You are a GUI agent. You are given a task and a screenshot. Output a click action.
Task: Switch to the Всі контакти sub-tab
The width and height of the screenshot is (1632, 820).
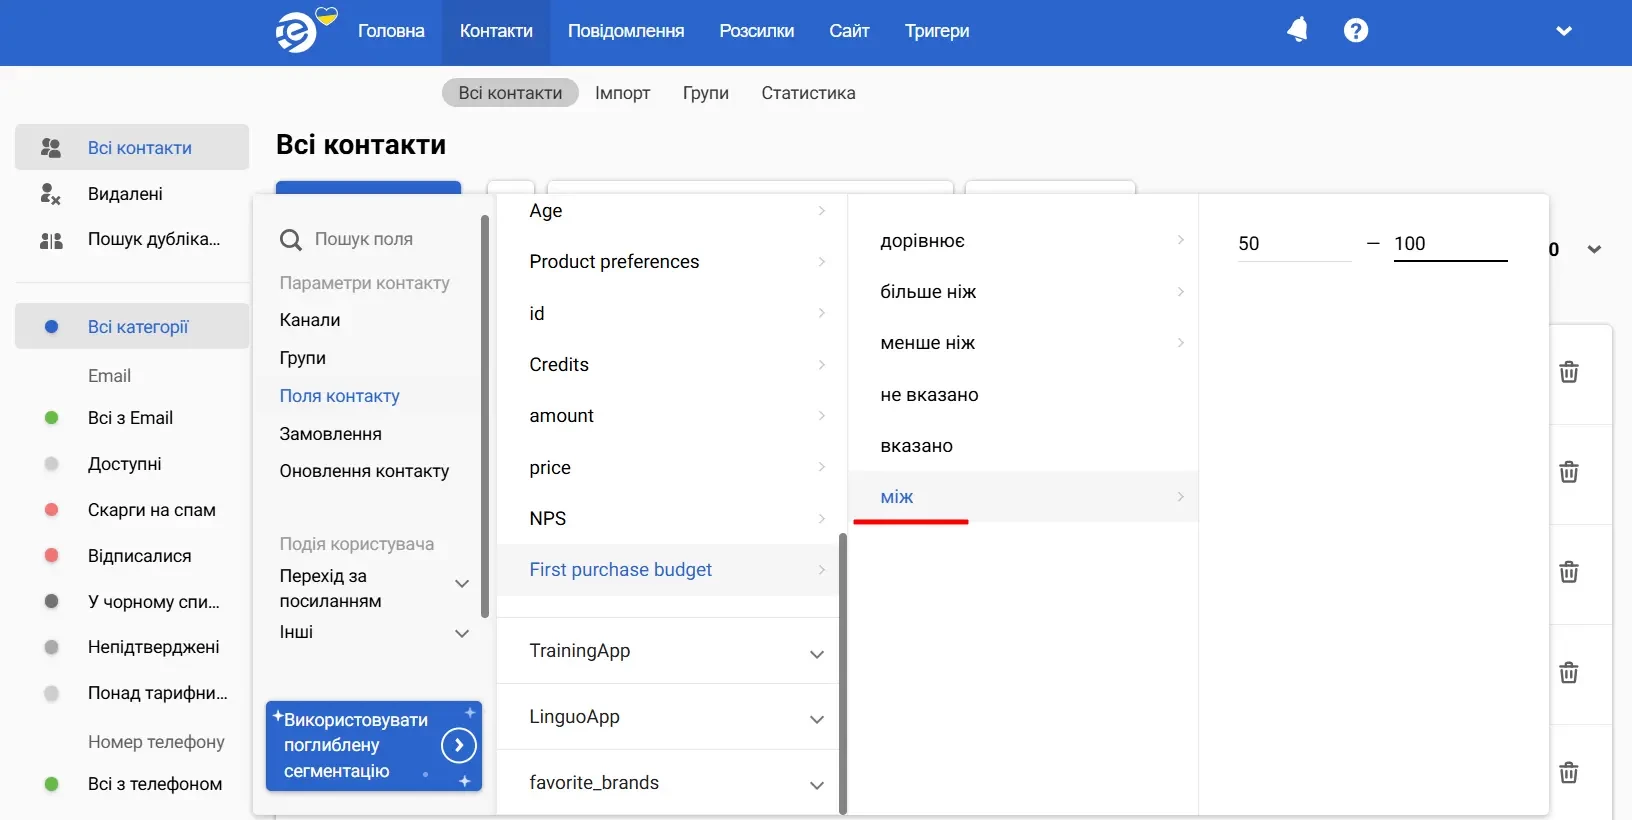pyautogui.click(x=510, y=93)
